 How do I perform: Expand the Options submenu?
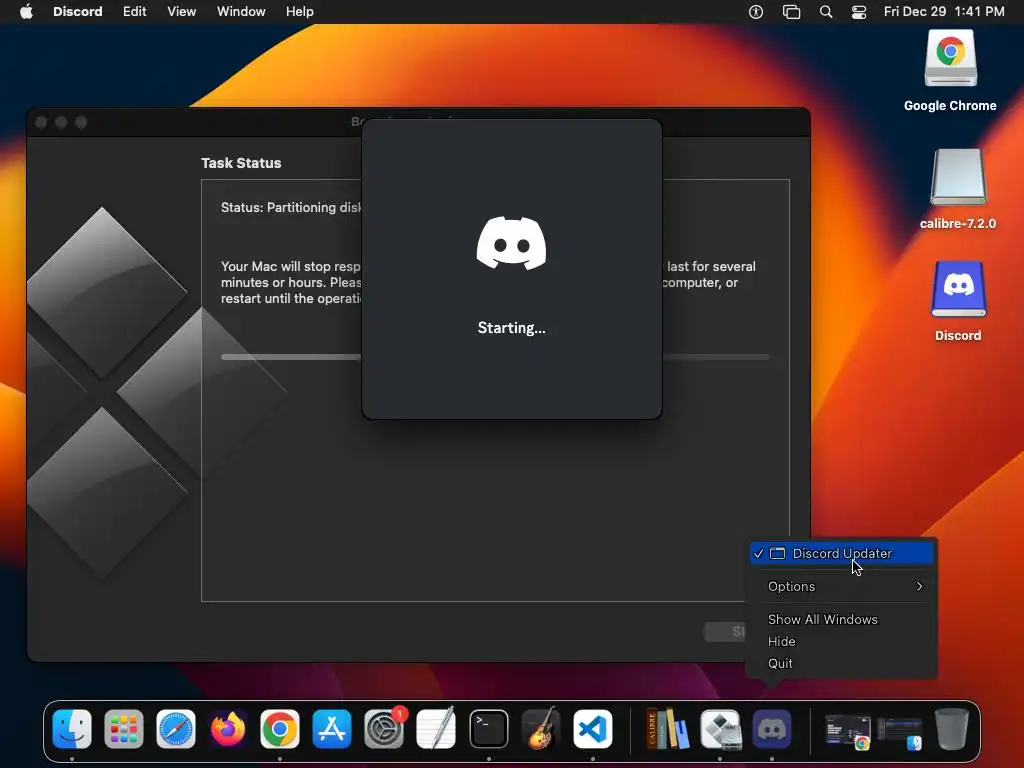click(841, 586)
